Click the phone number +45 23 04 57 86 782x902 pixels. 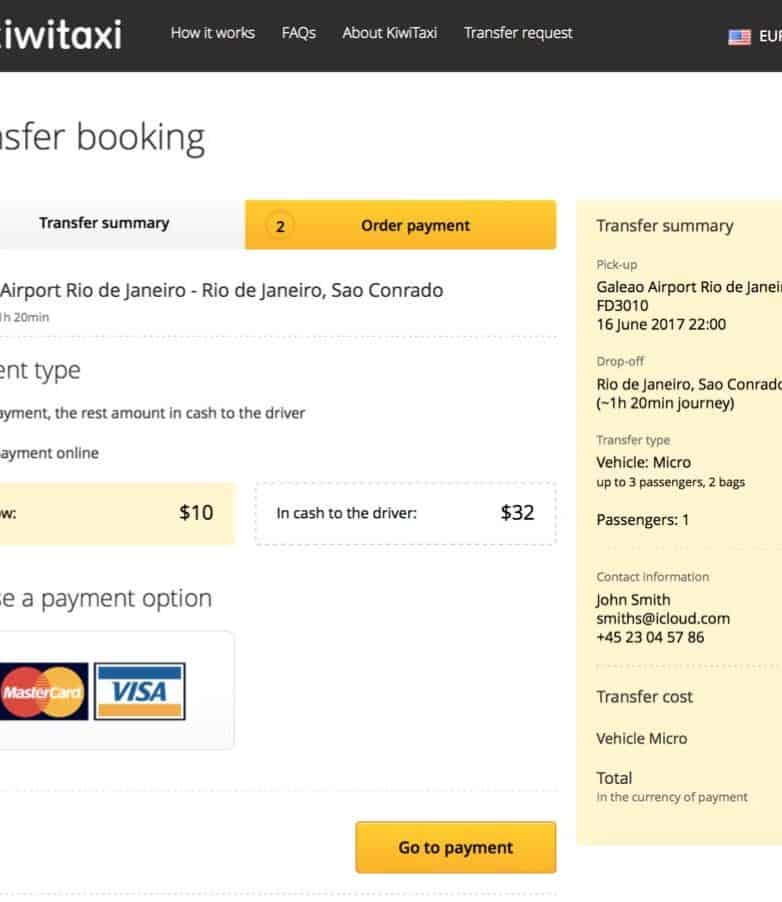[650, 637]
